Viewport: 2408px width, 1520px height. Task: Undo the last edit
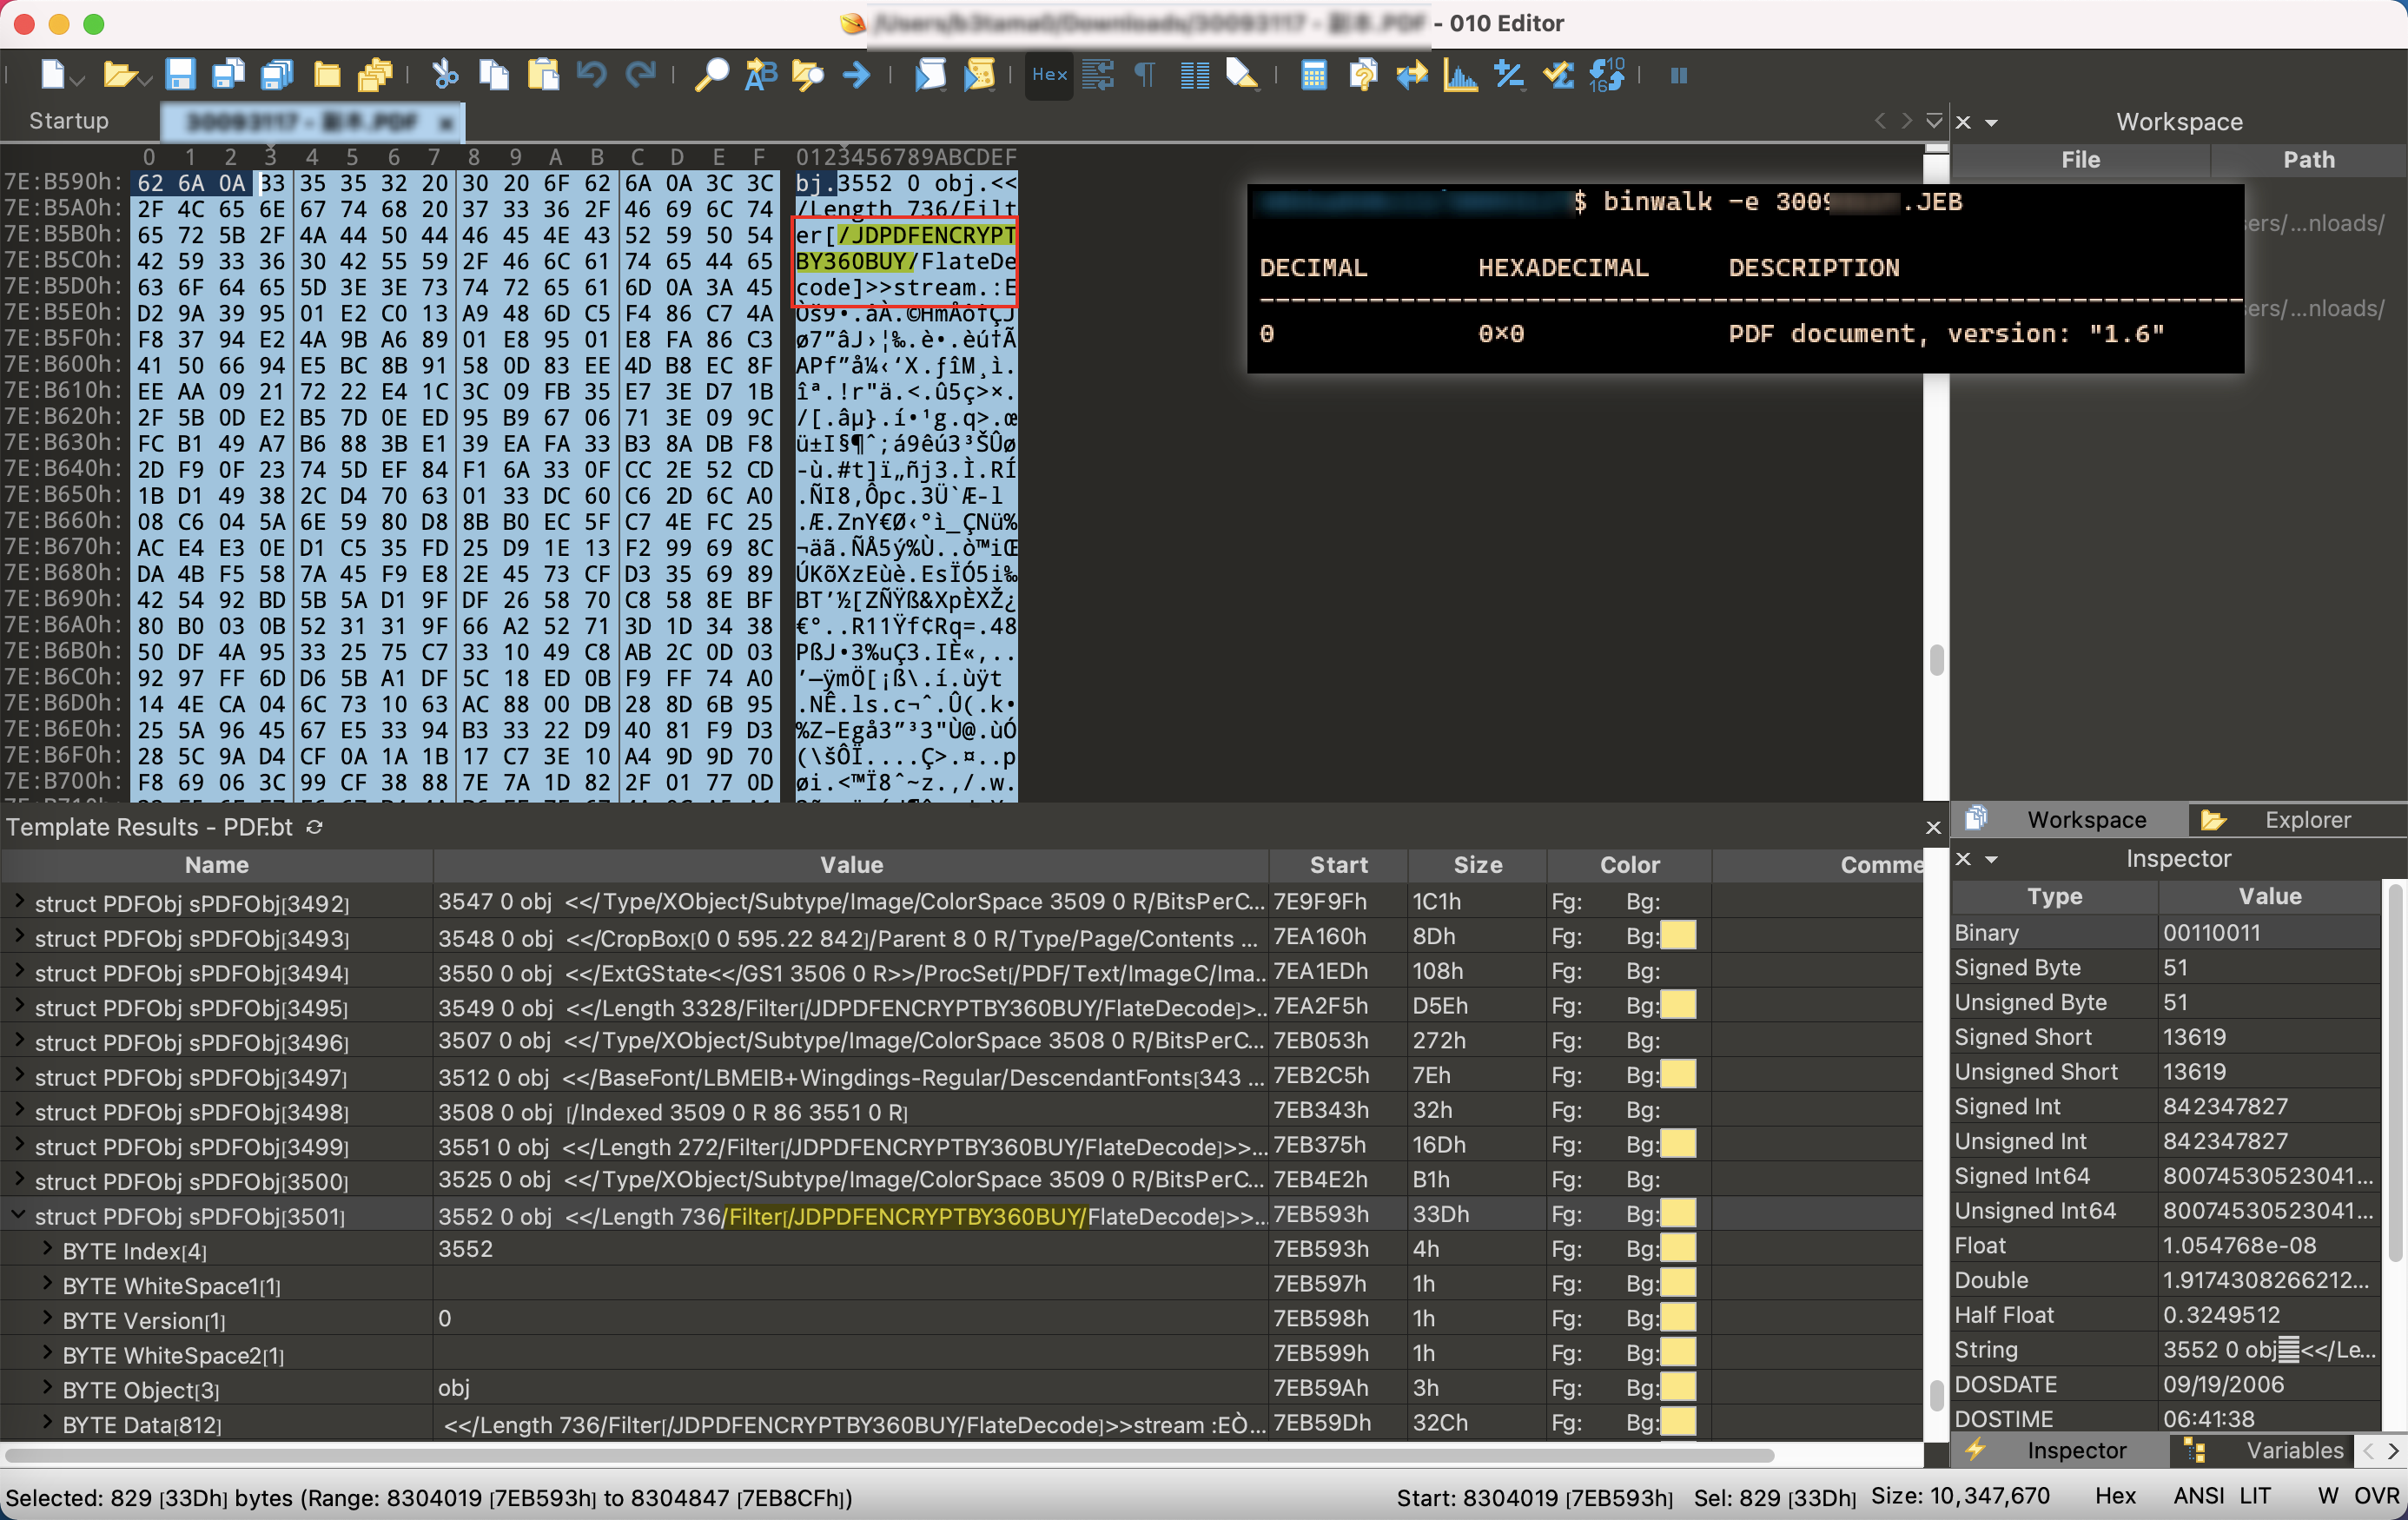coord(592,75)
